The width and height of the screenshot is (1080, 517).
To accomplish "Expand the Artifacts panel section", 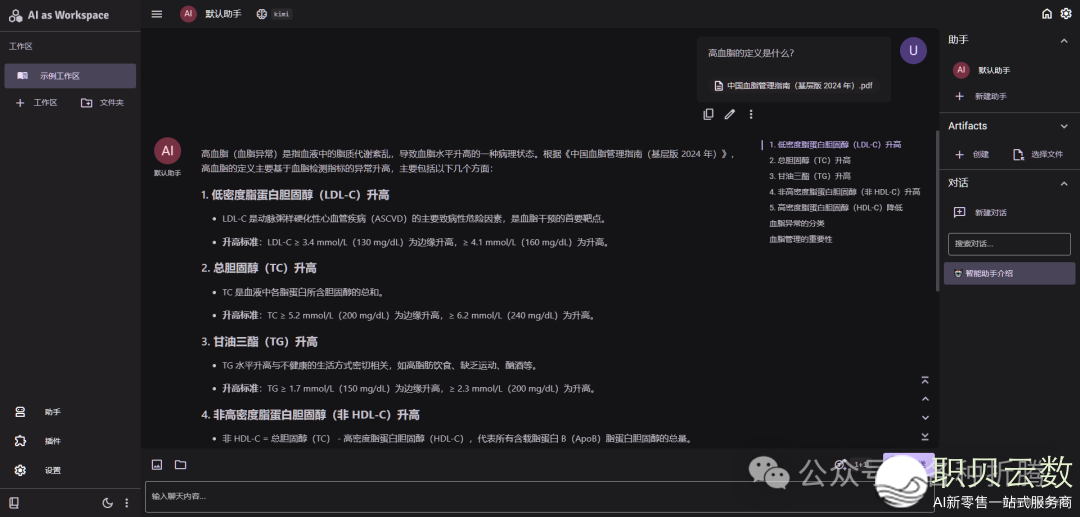I will [x=1063, y=126].
